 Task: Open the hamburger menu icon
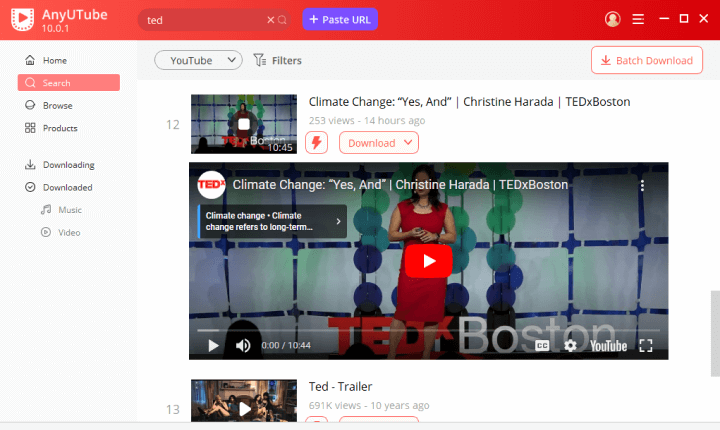(x=638, y=19)
